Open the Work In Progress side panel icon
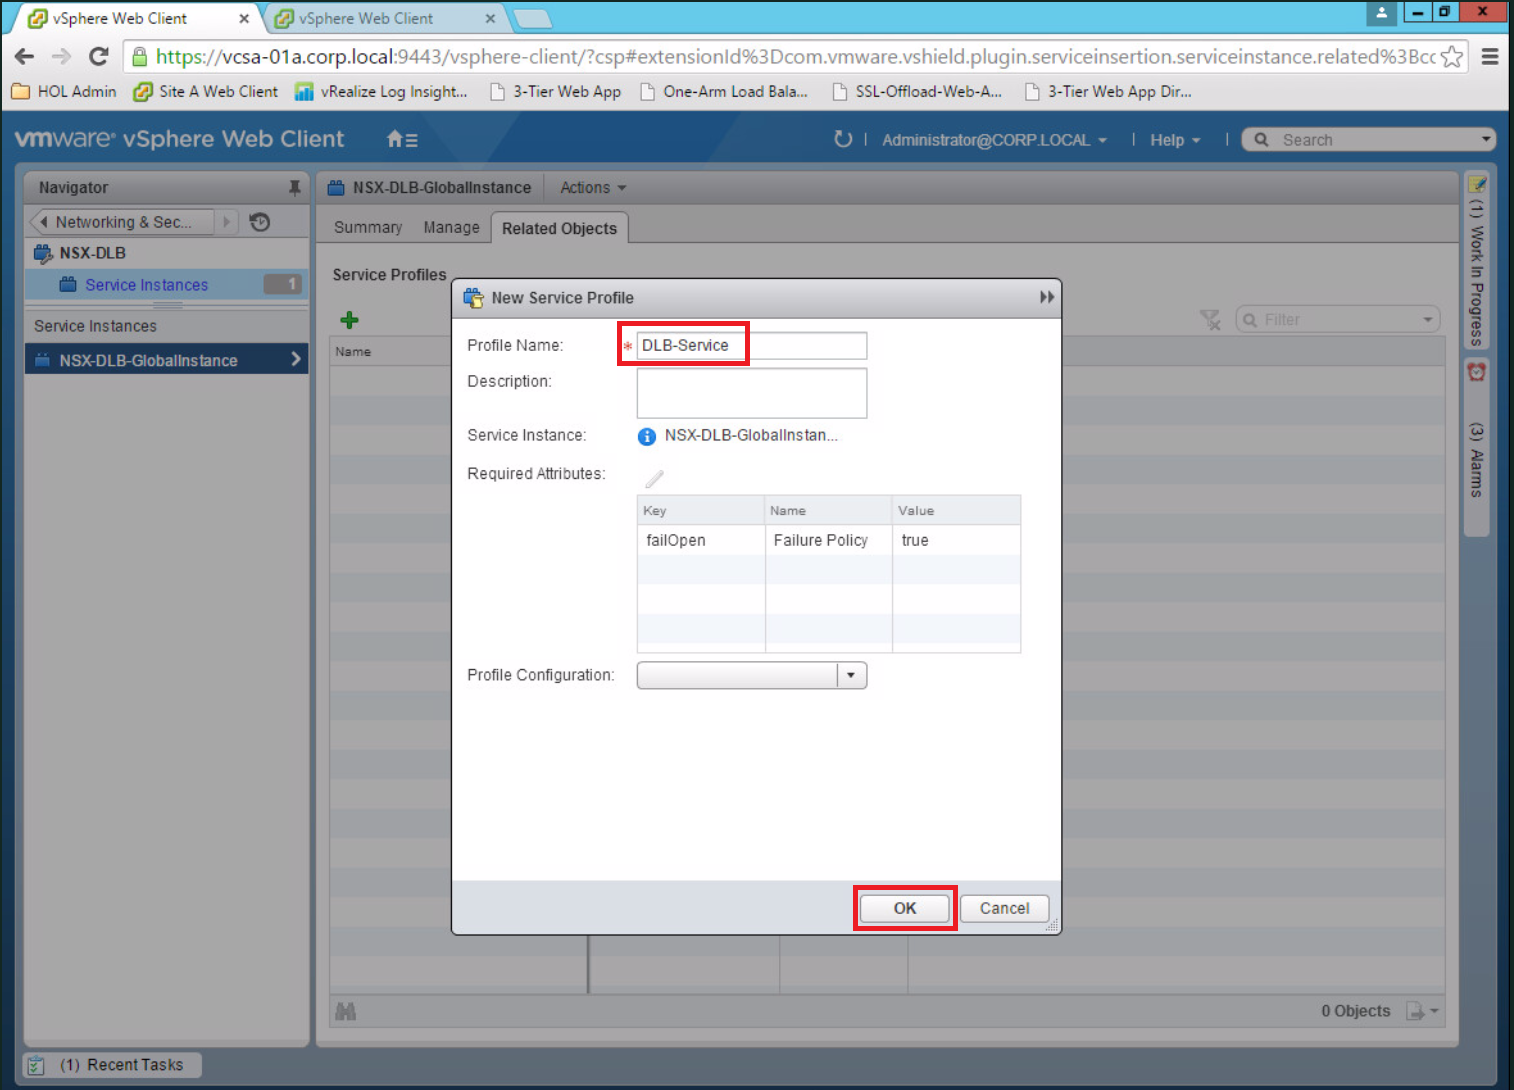This screenshot has width=1514, height=1090. click(1477, 184)
